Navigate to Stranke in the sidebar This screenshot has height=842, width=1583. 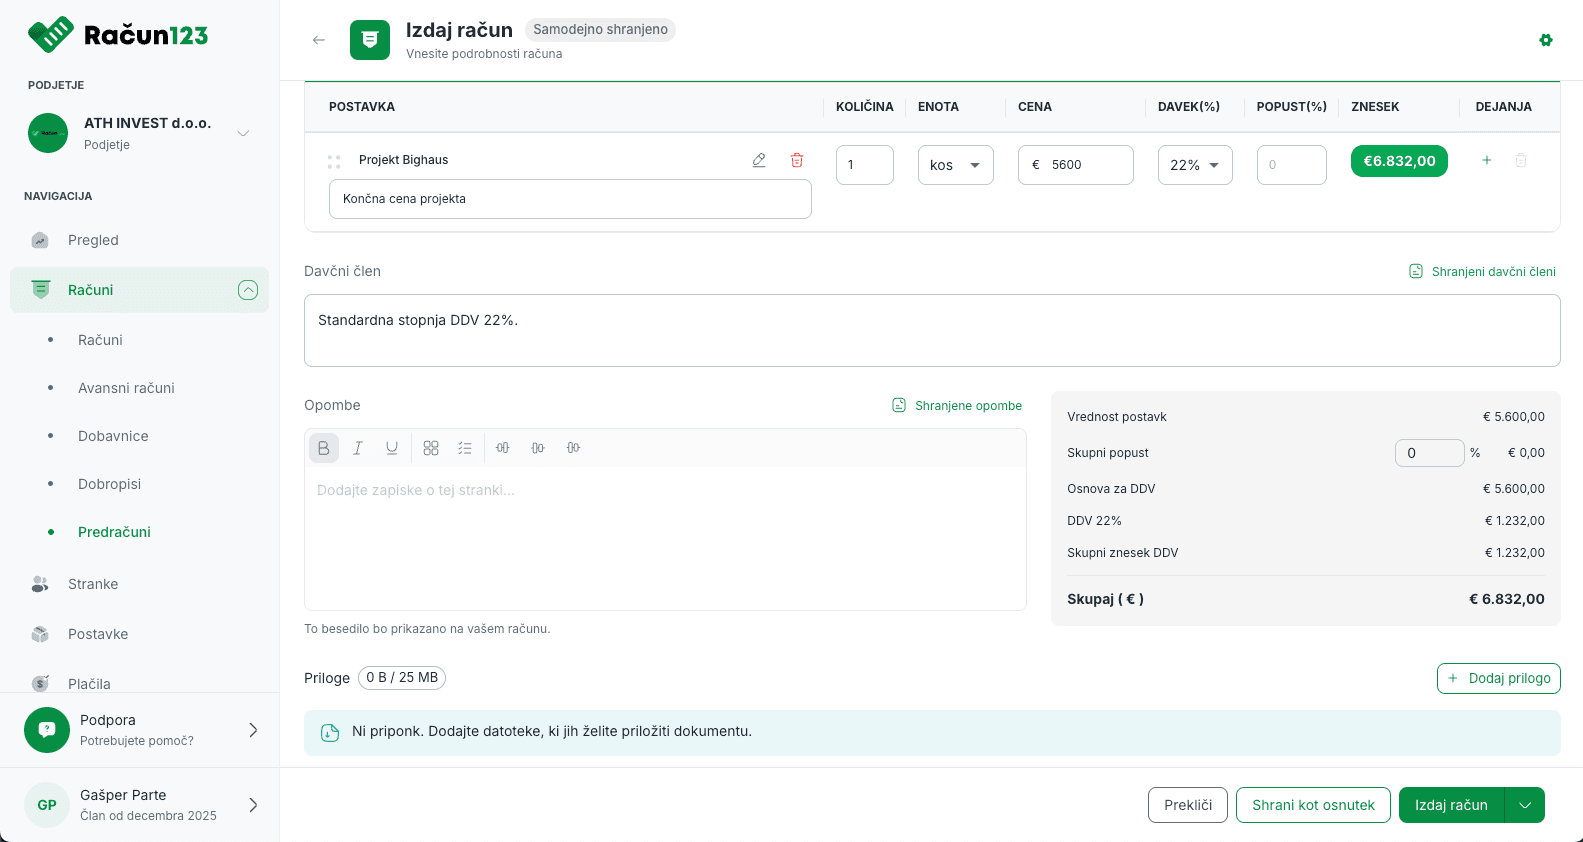point(93,584)
